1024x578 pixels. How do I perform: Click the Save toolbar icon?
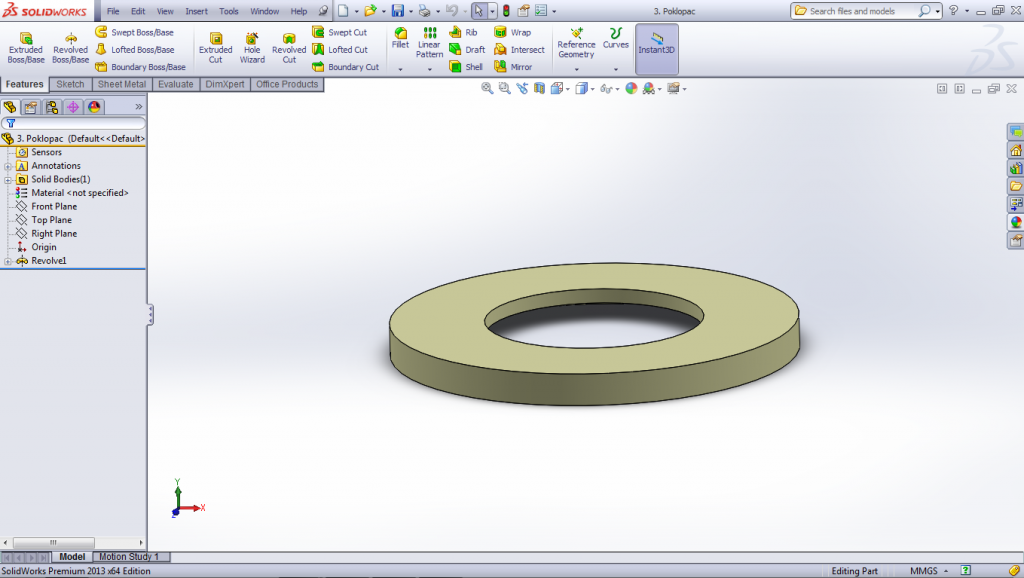tap(398, 10)
